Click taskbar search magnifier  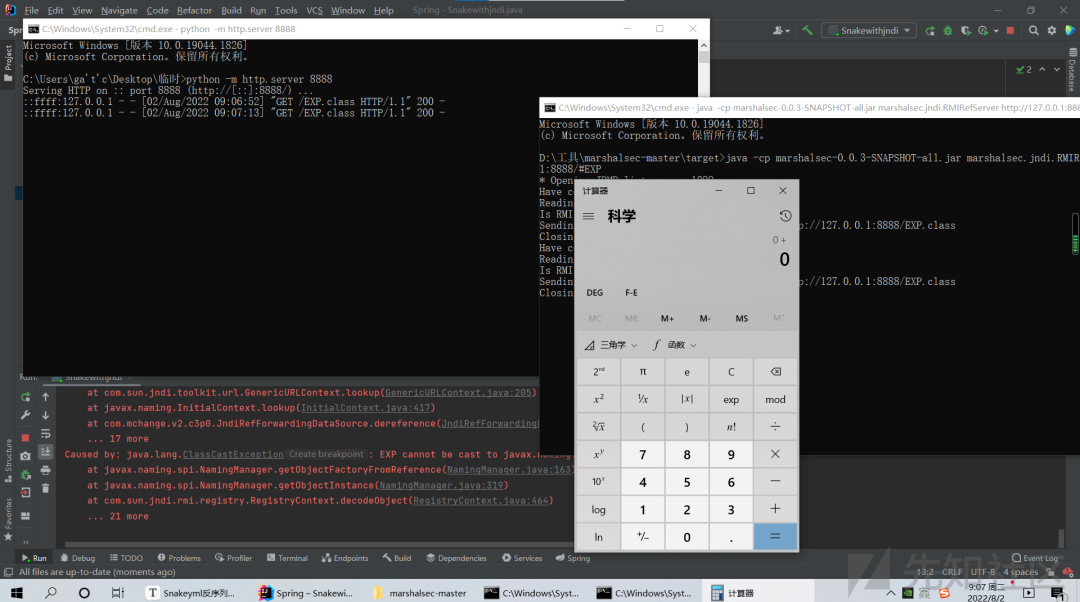[x=50, y=592]
